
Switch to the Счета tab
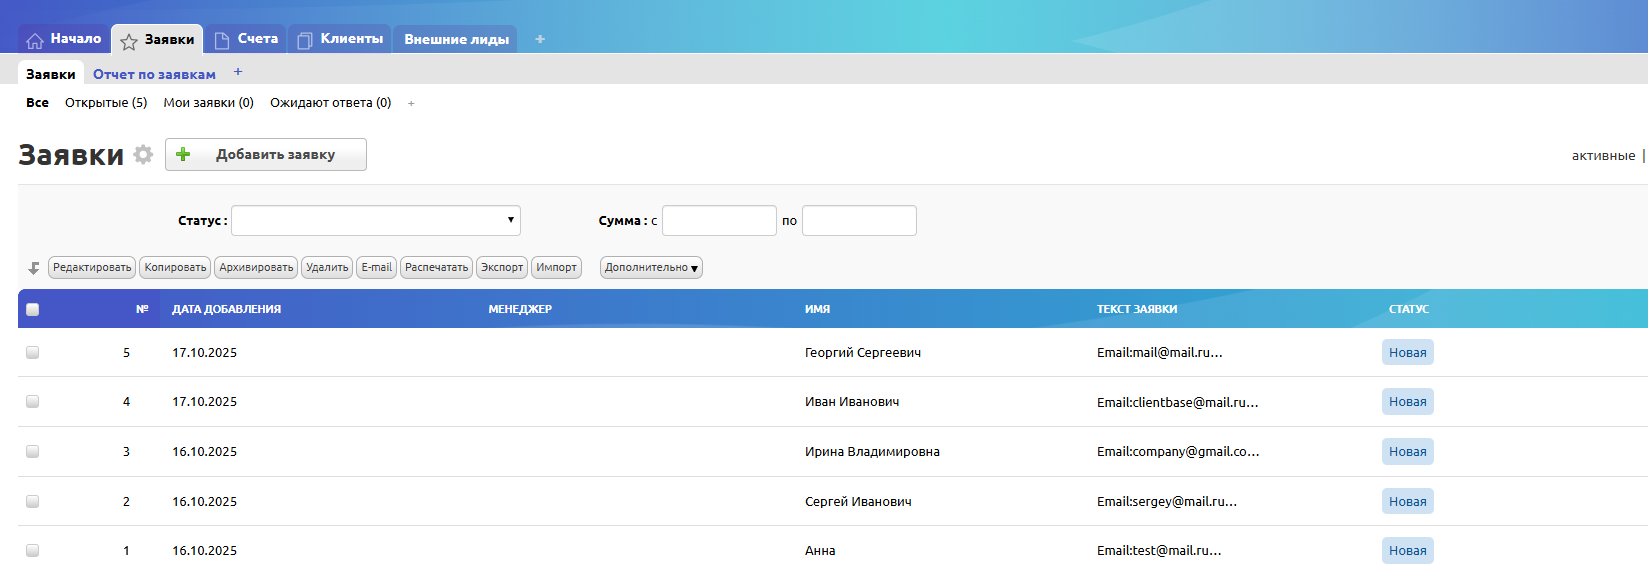tap(247, 39)
